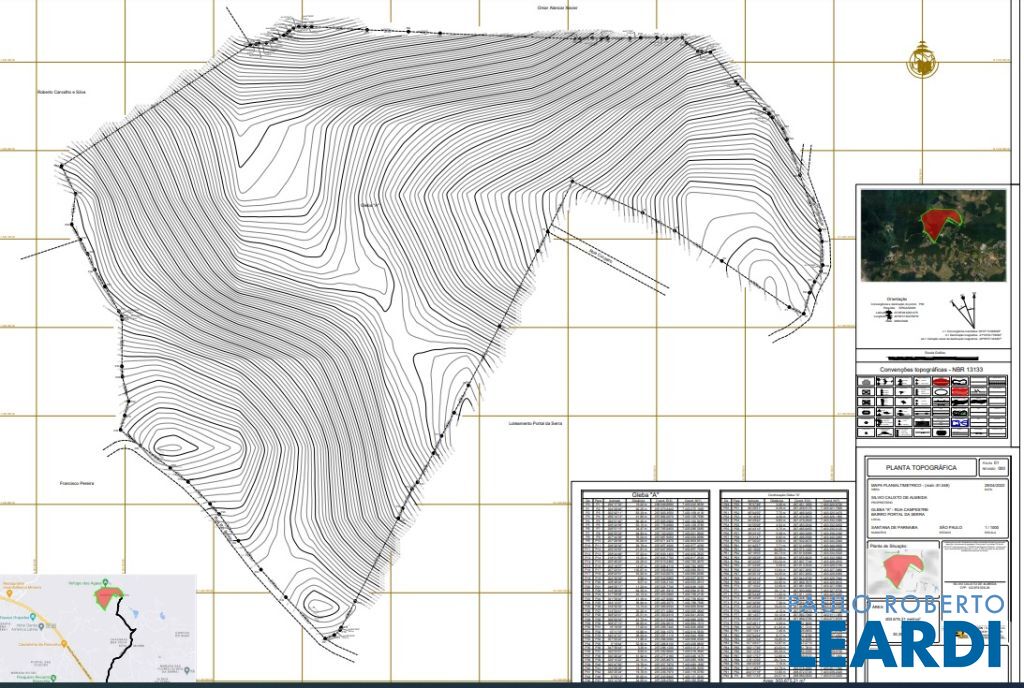
Task: Click the Loteamento Portal da Serra label
Action: (x=536, y=423)
